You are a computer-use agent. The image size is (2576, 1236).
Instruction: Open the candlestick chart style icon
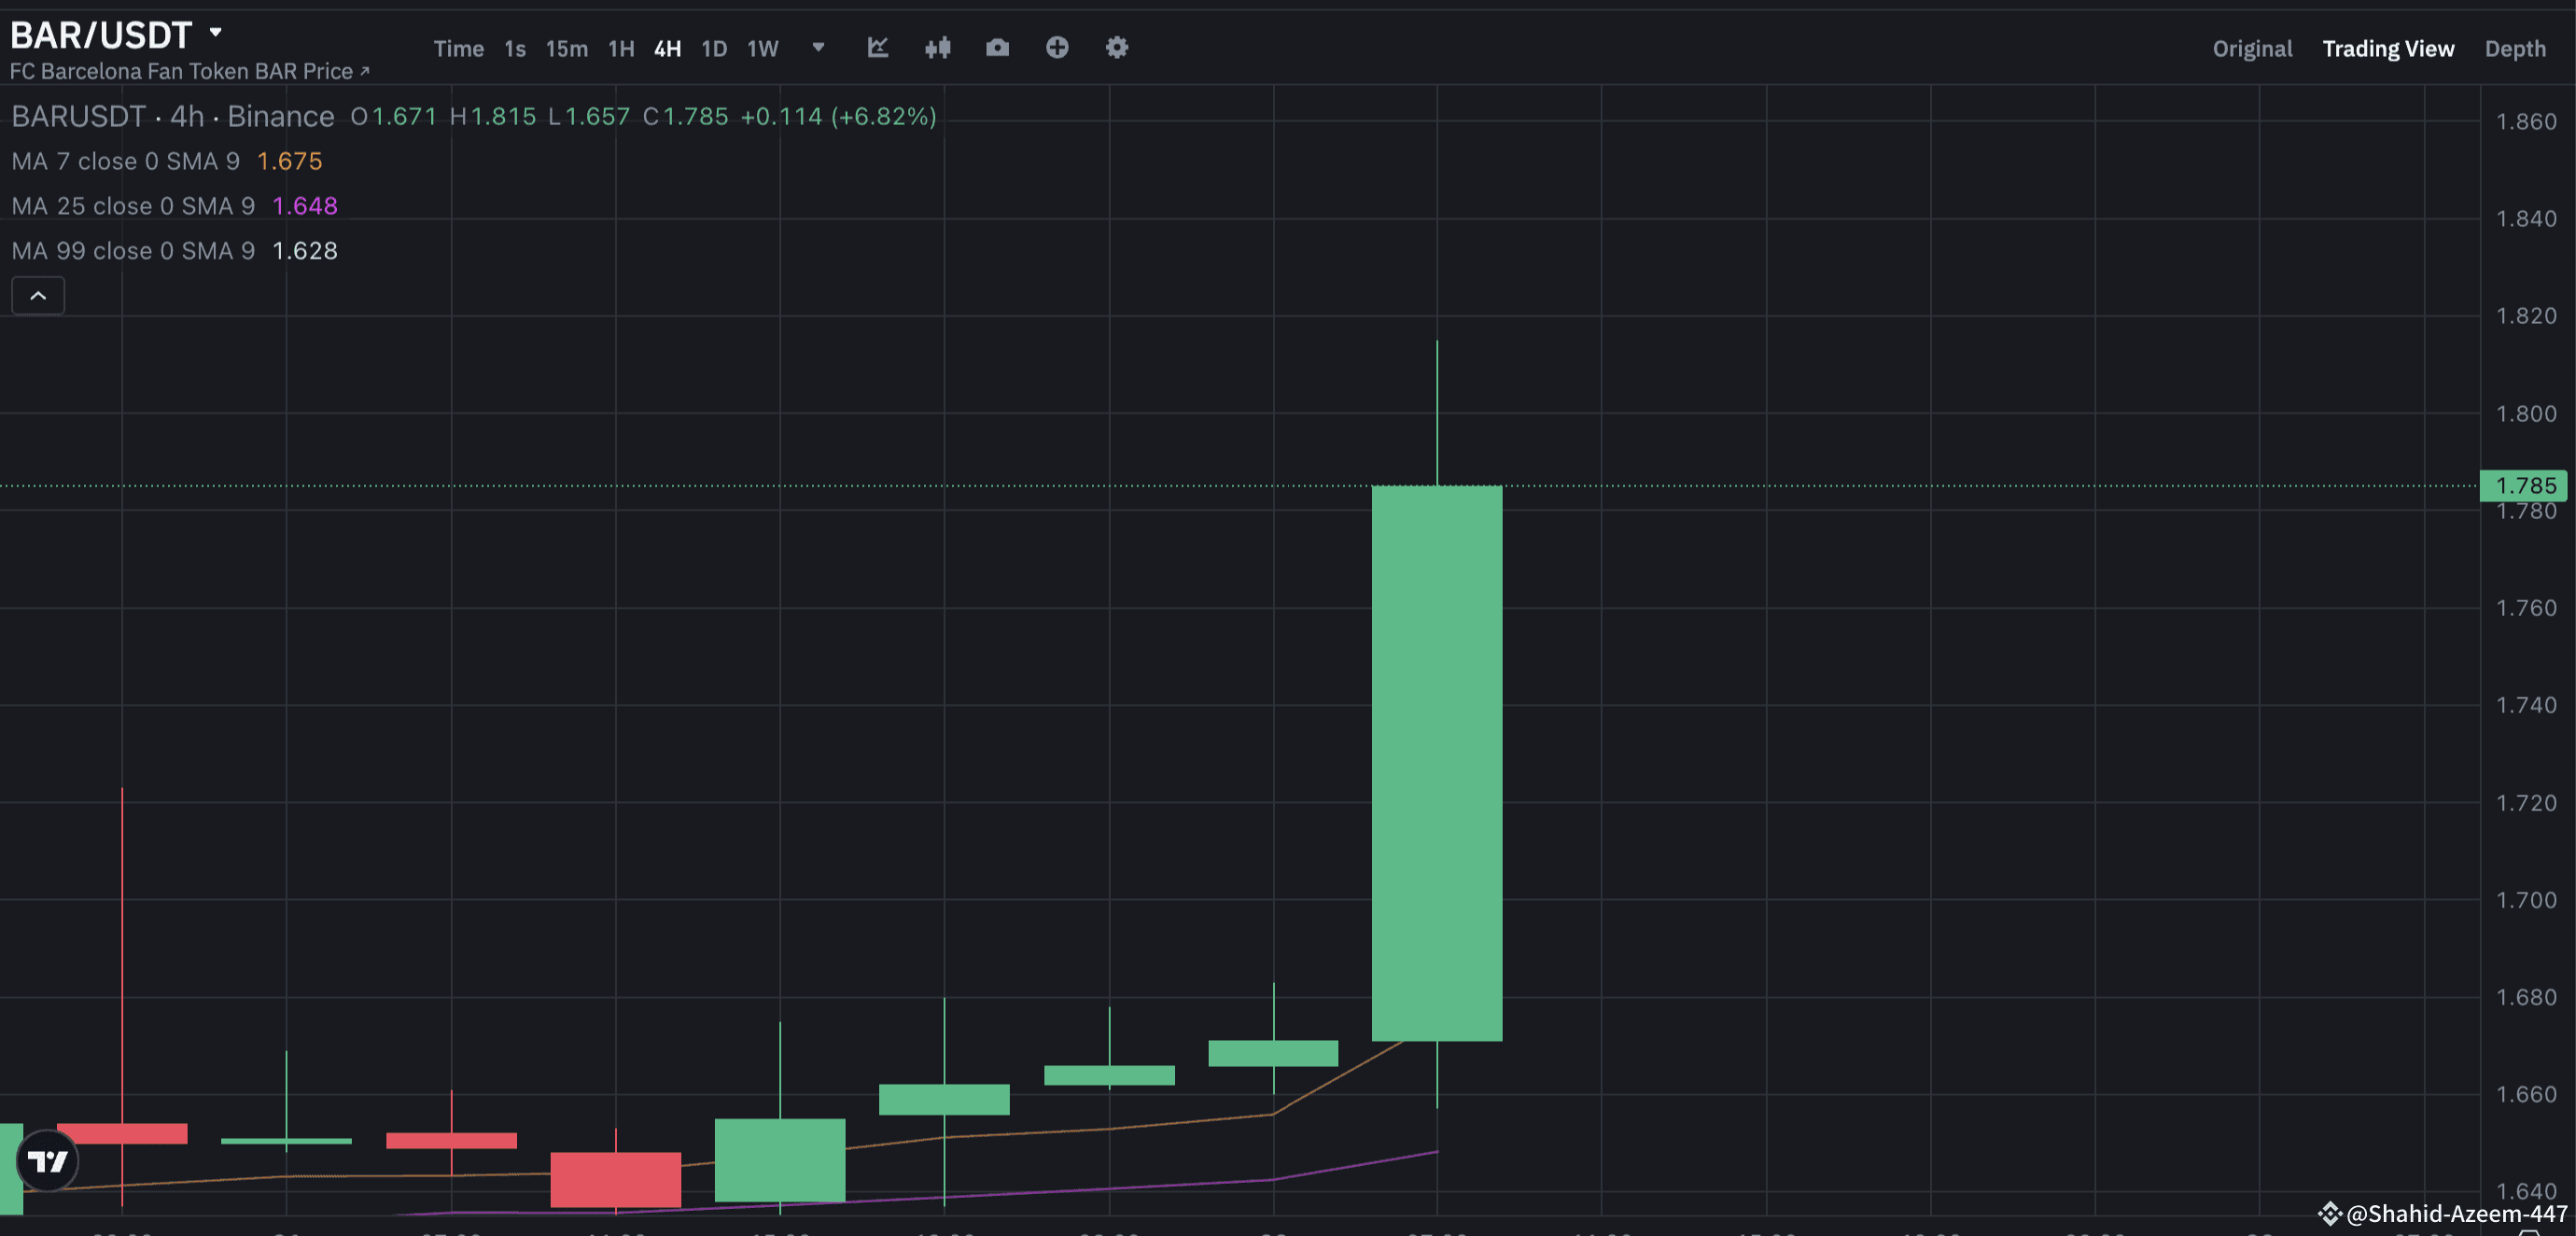tap(938, 47)
